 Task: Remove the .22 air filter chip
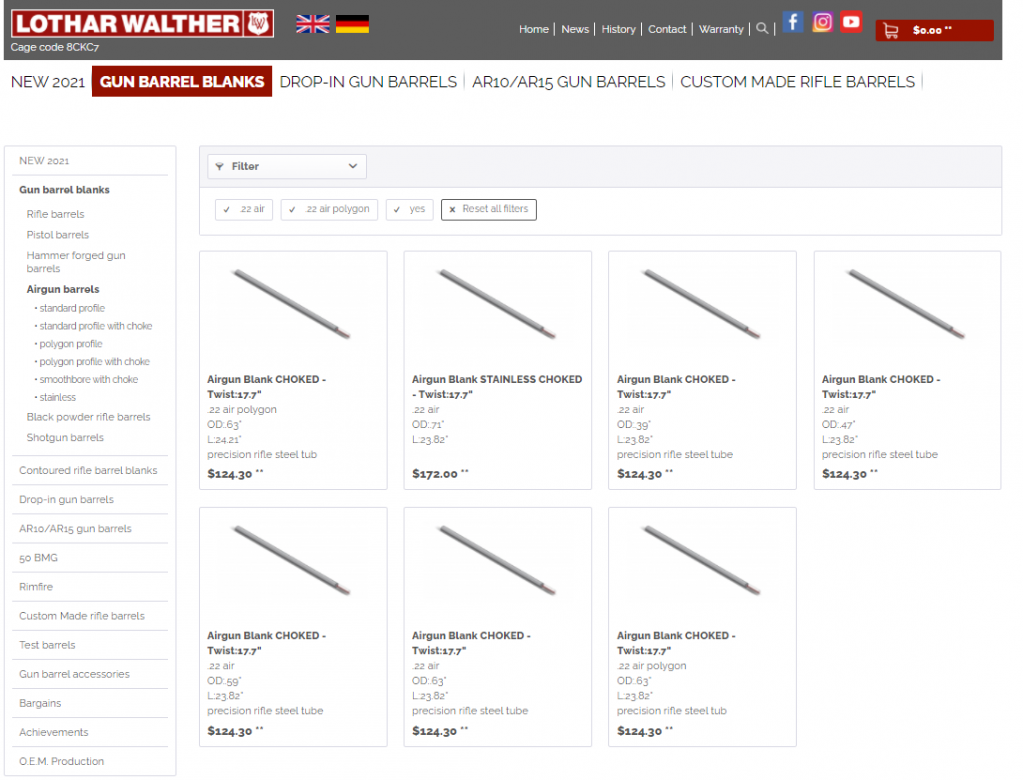click(x=244, y=209)
